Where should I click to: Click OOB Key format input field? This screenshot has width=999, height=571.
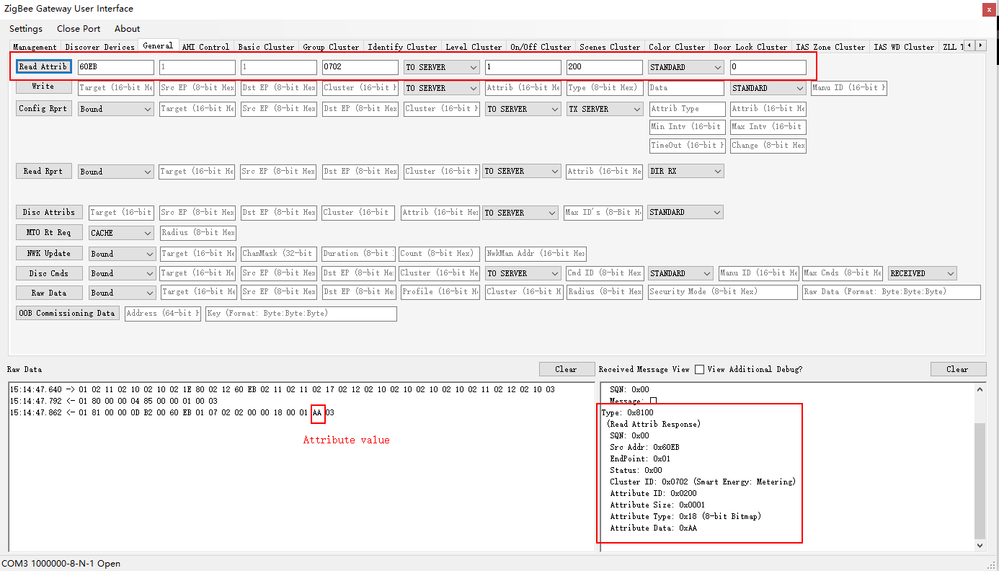click(301, 314)
